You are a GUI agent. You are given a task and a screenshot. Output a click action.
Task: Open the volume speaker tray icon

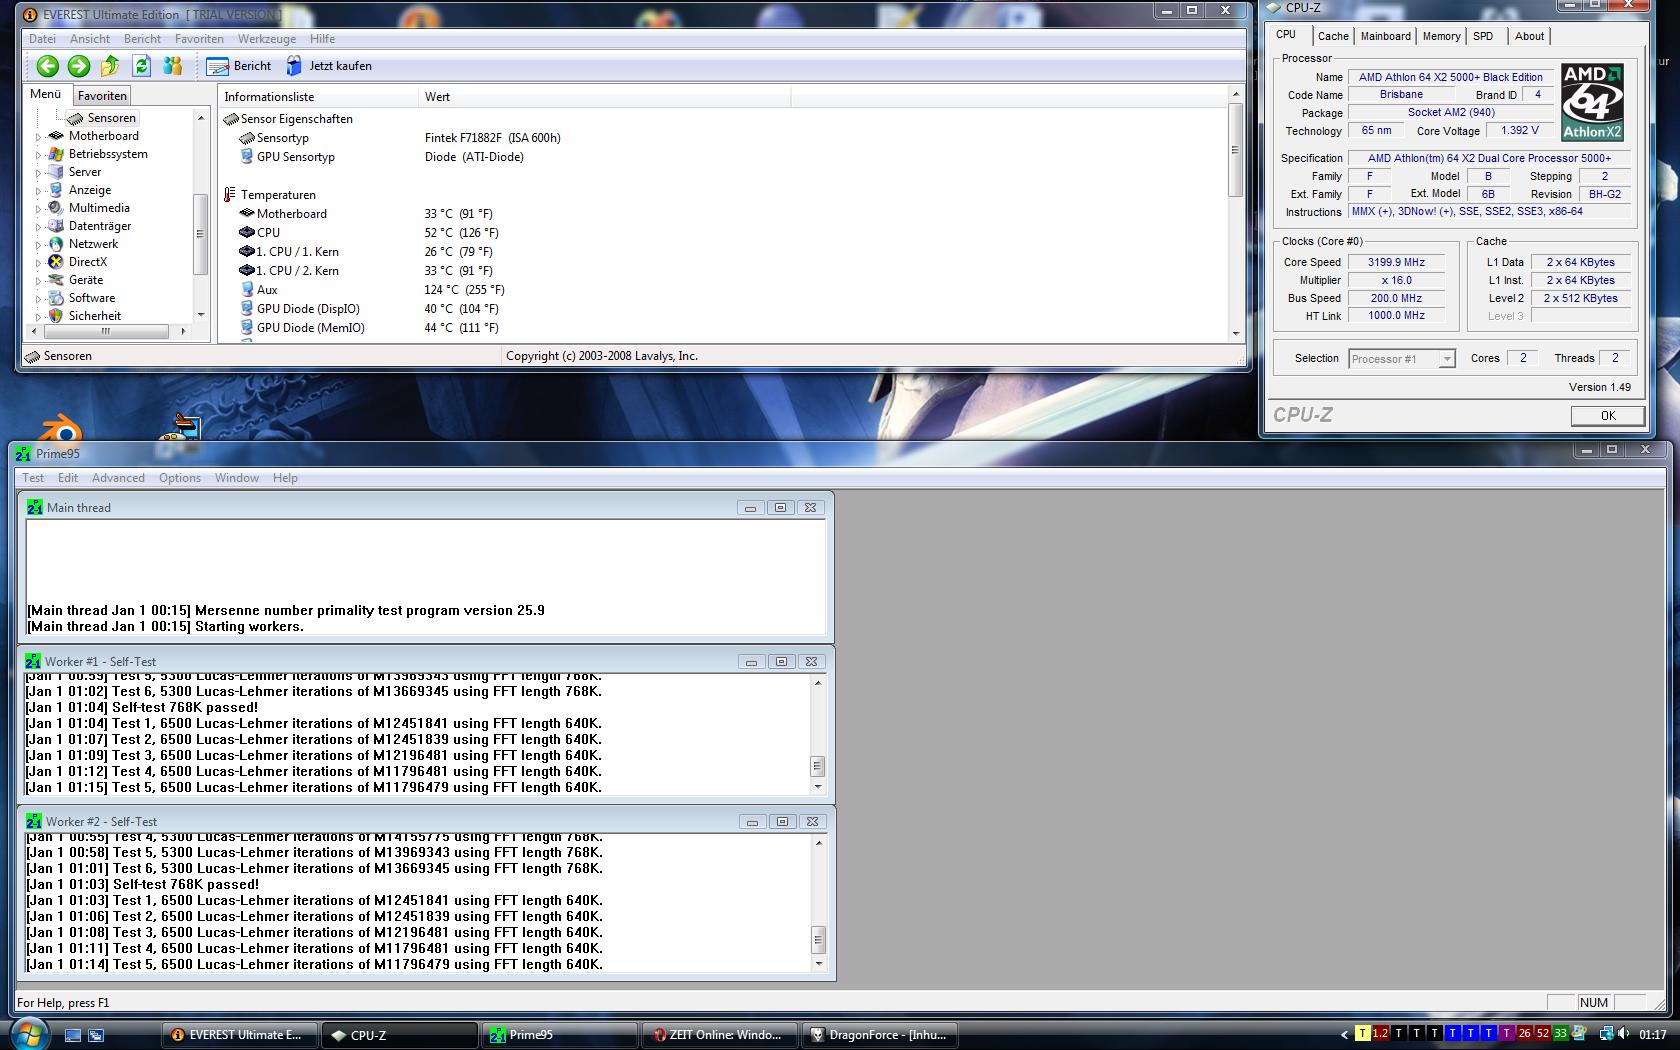point(1624,1034)
